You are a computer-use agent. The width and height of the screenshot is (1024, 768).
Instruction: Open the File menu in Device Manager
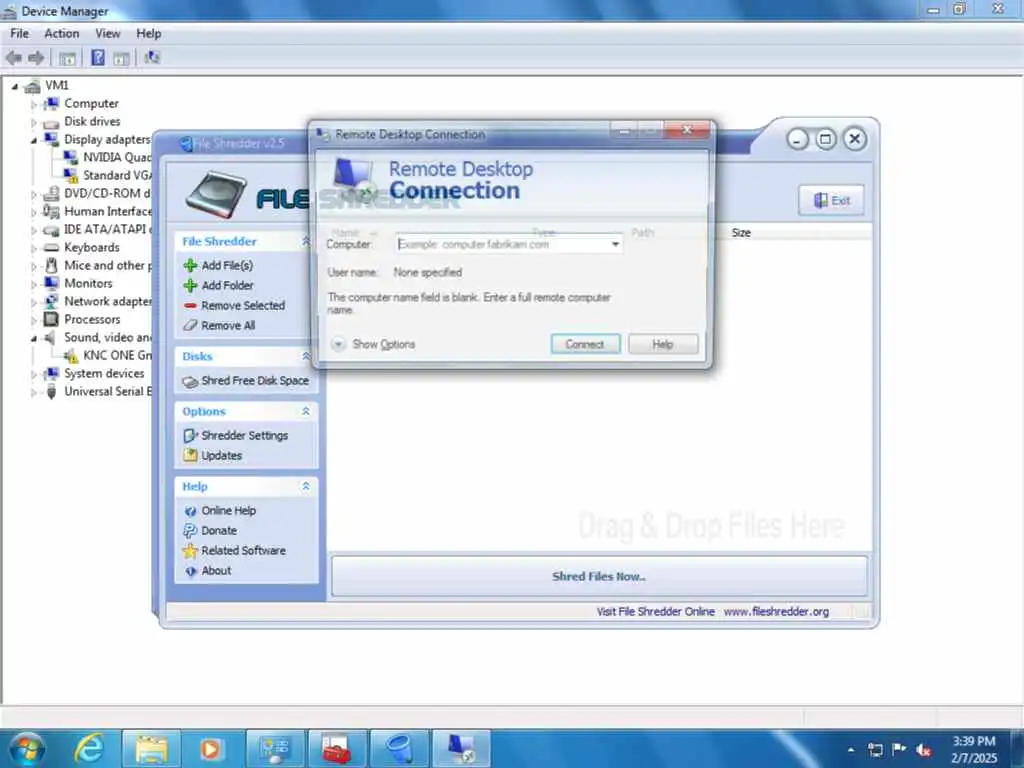20,33
